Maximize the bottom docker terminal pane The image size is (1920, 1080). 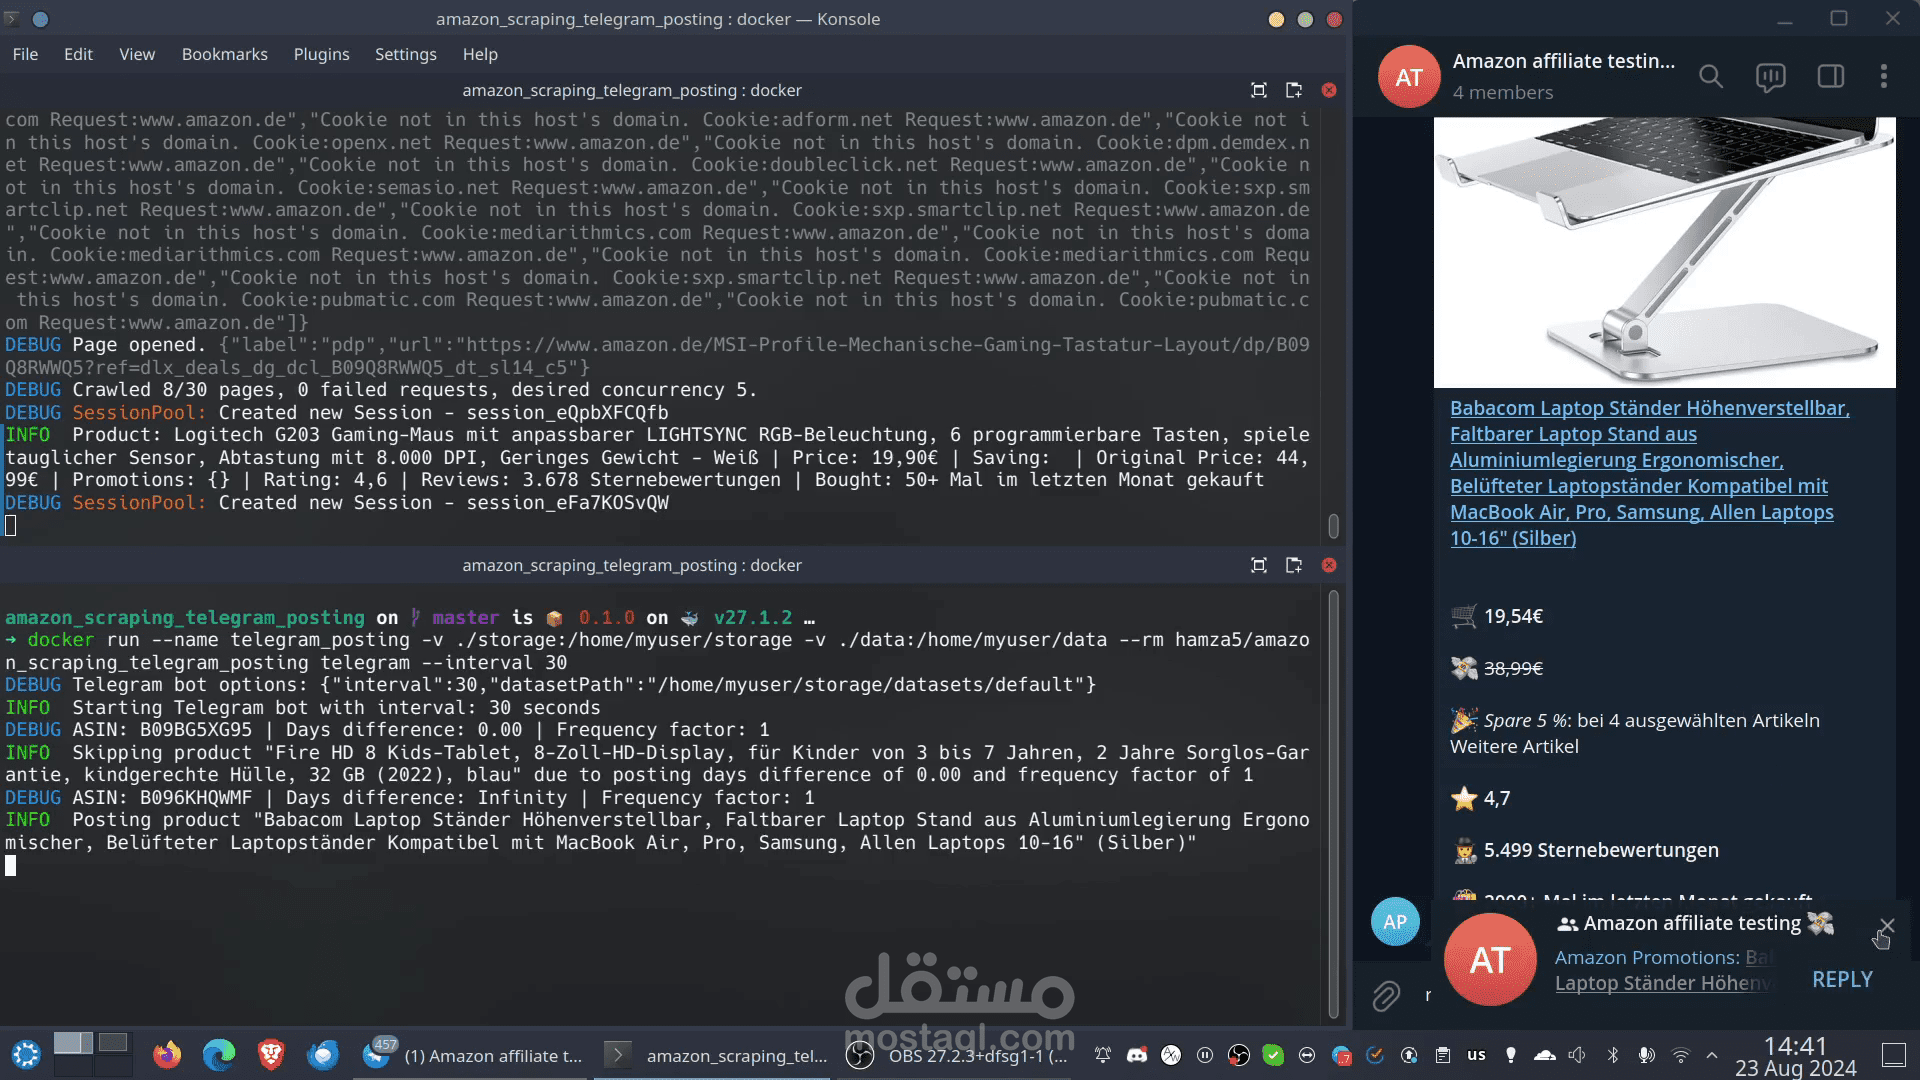[1259, 565]
